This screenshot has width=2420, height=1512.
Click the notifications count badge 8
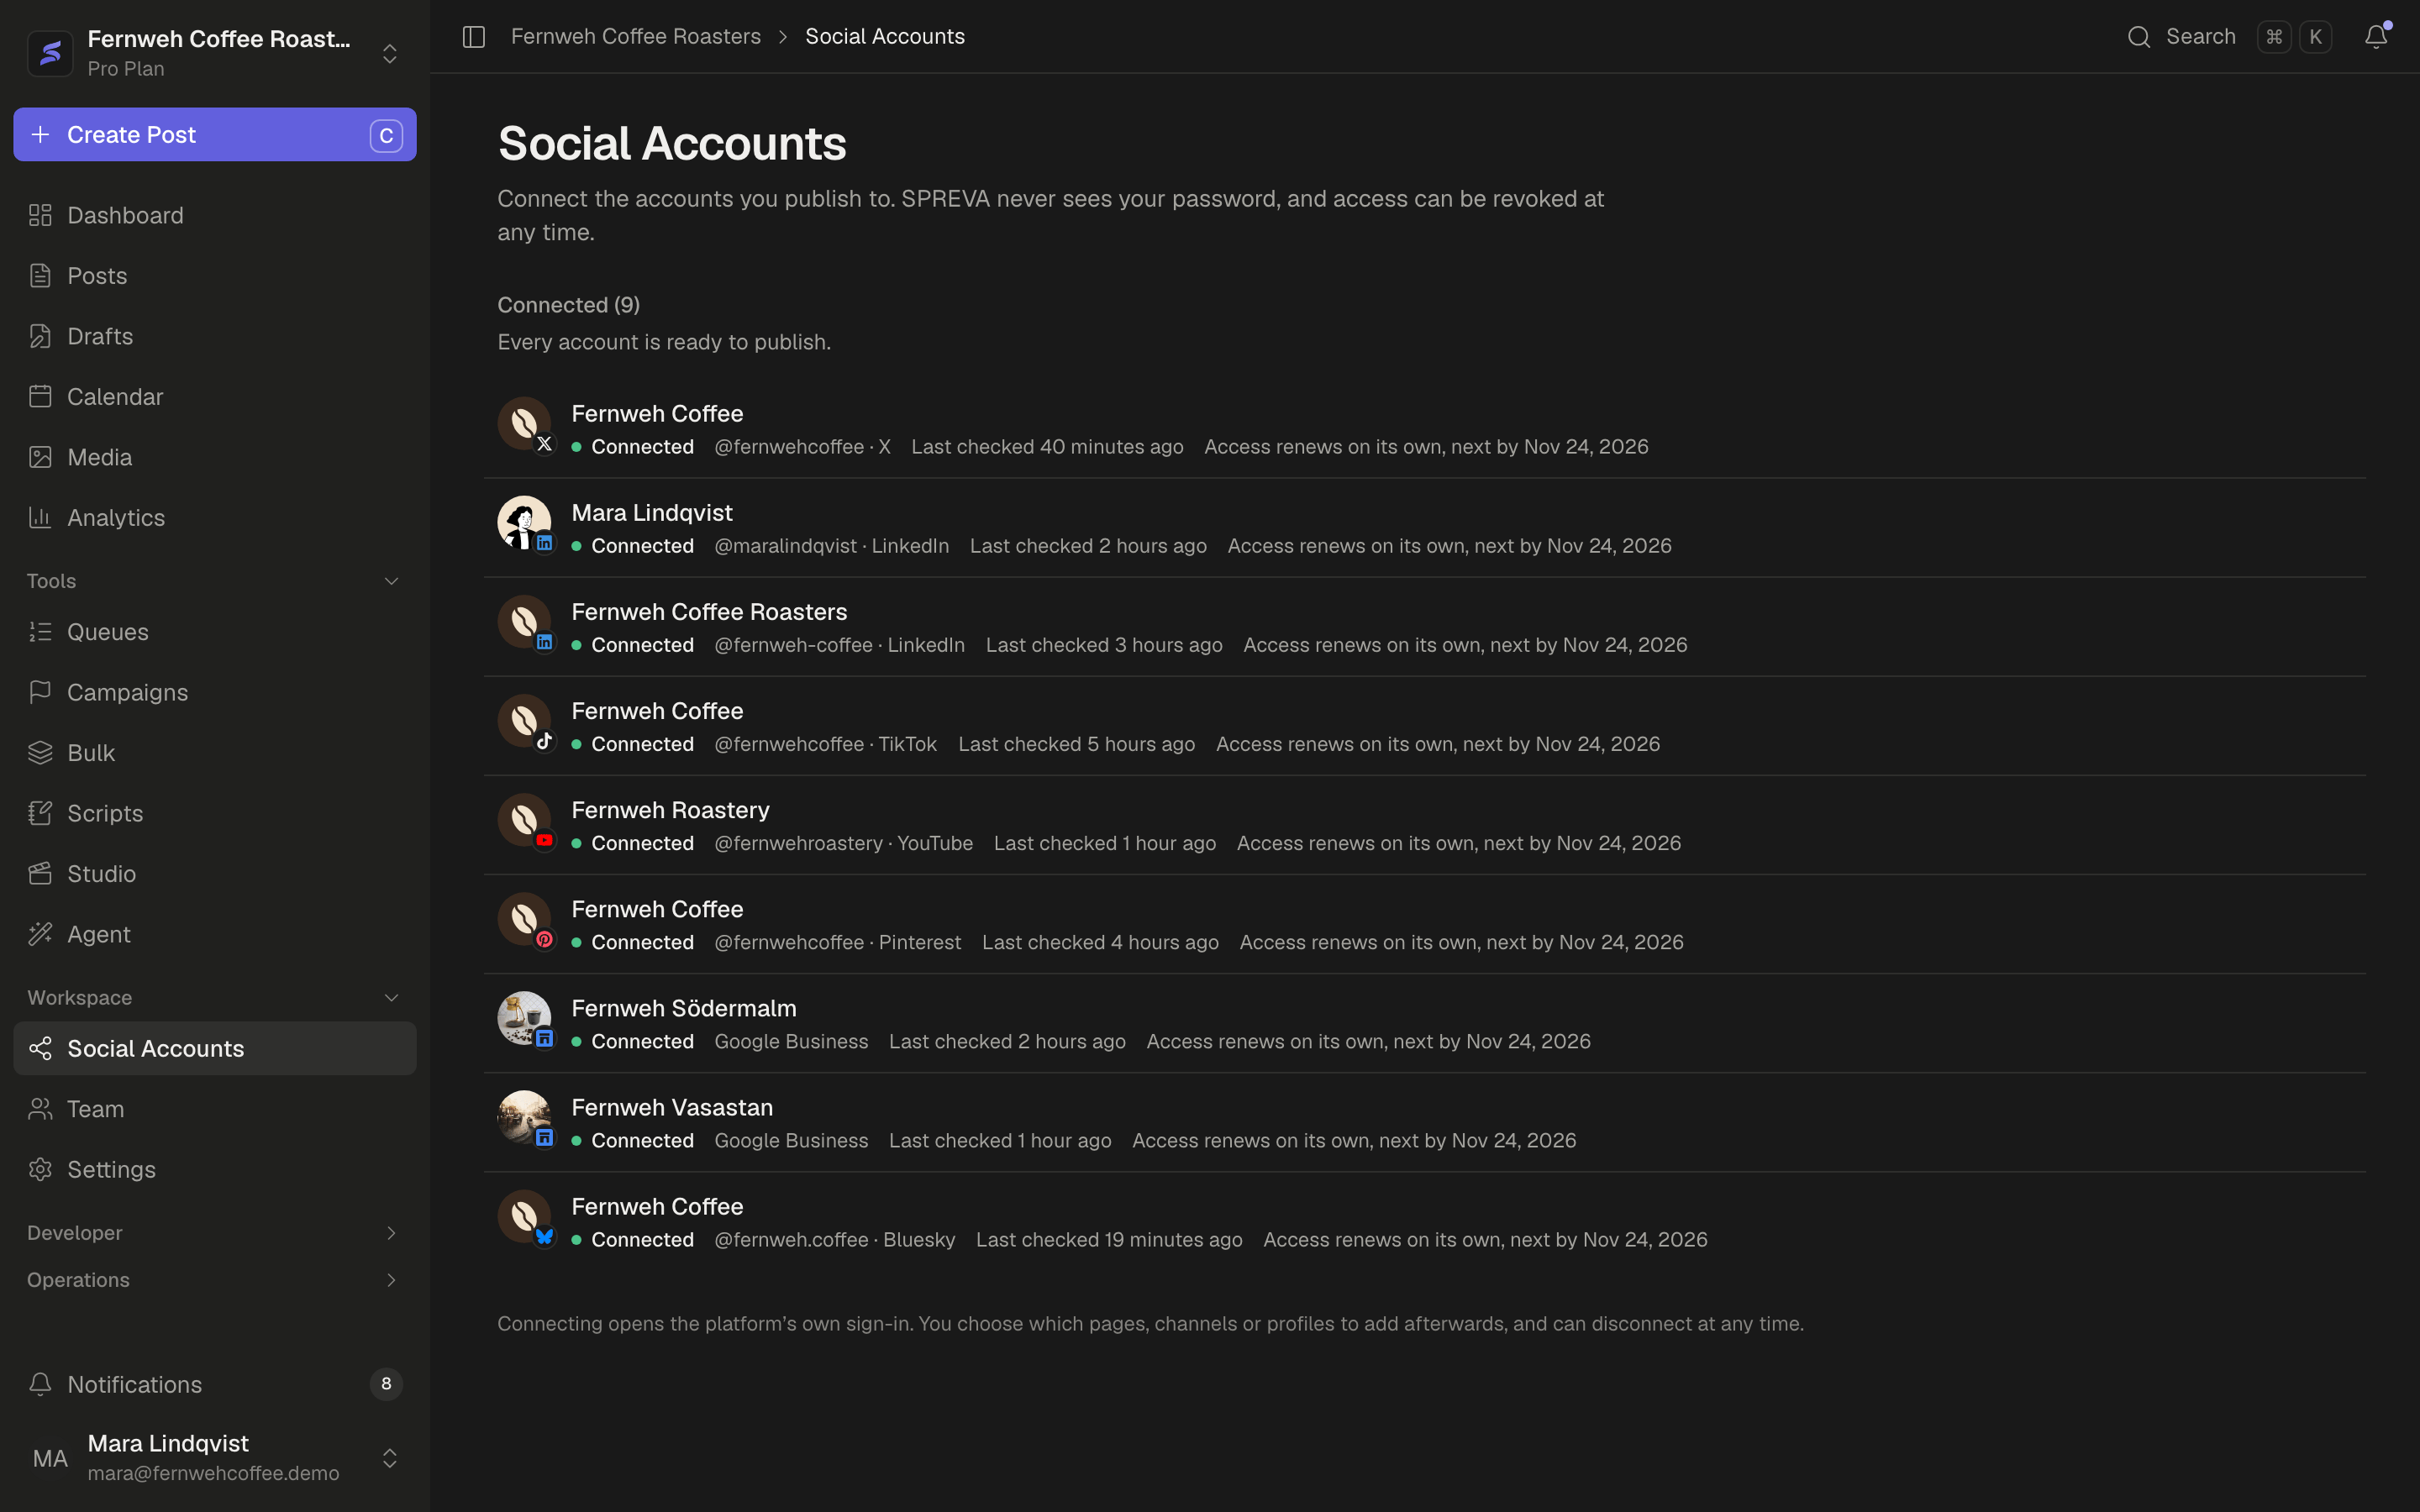pos(386,1384)
